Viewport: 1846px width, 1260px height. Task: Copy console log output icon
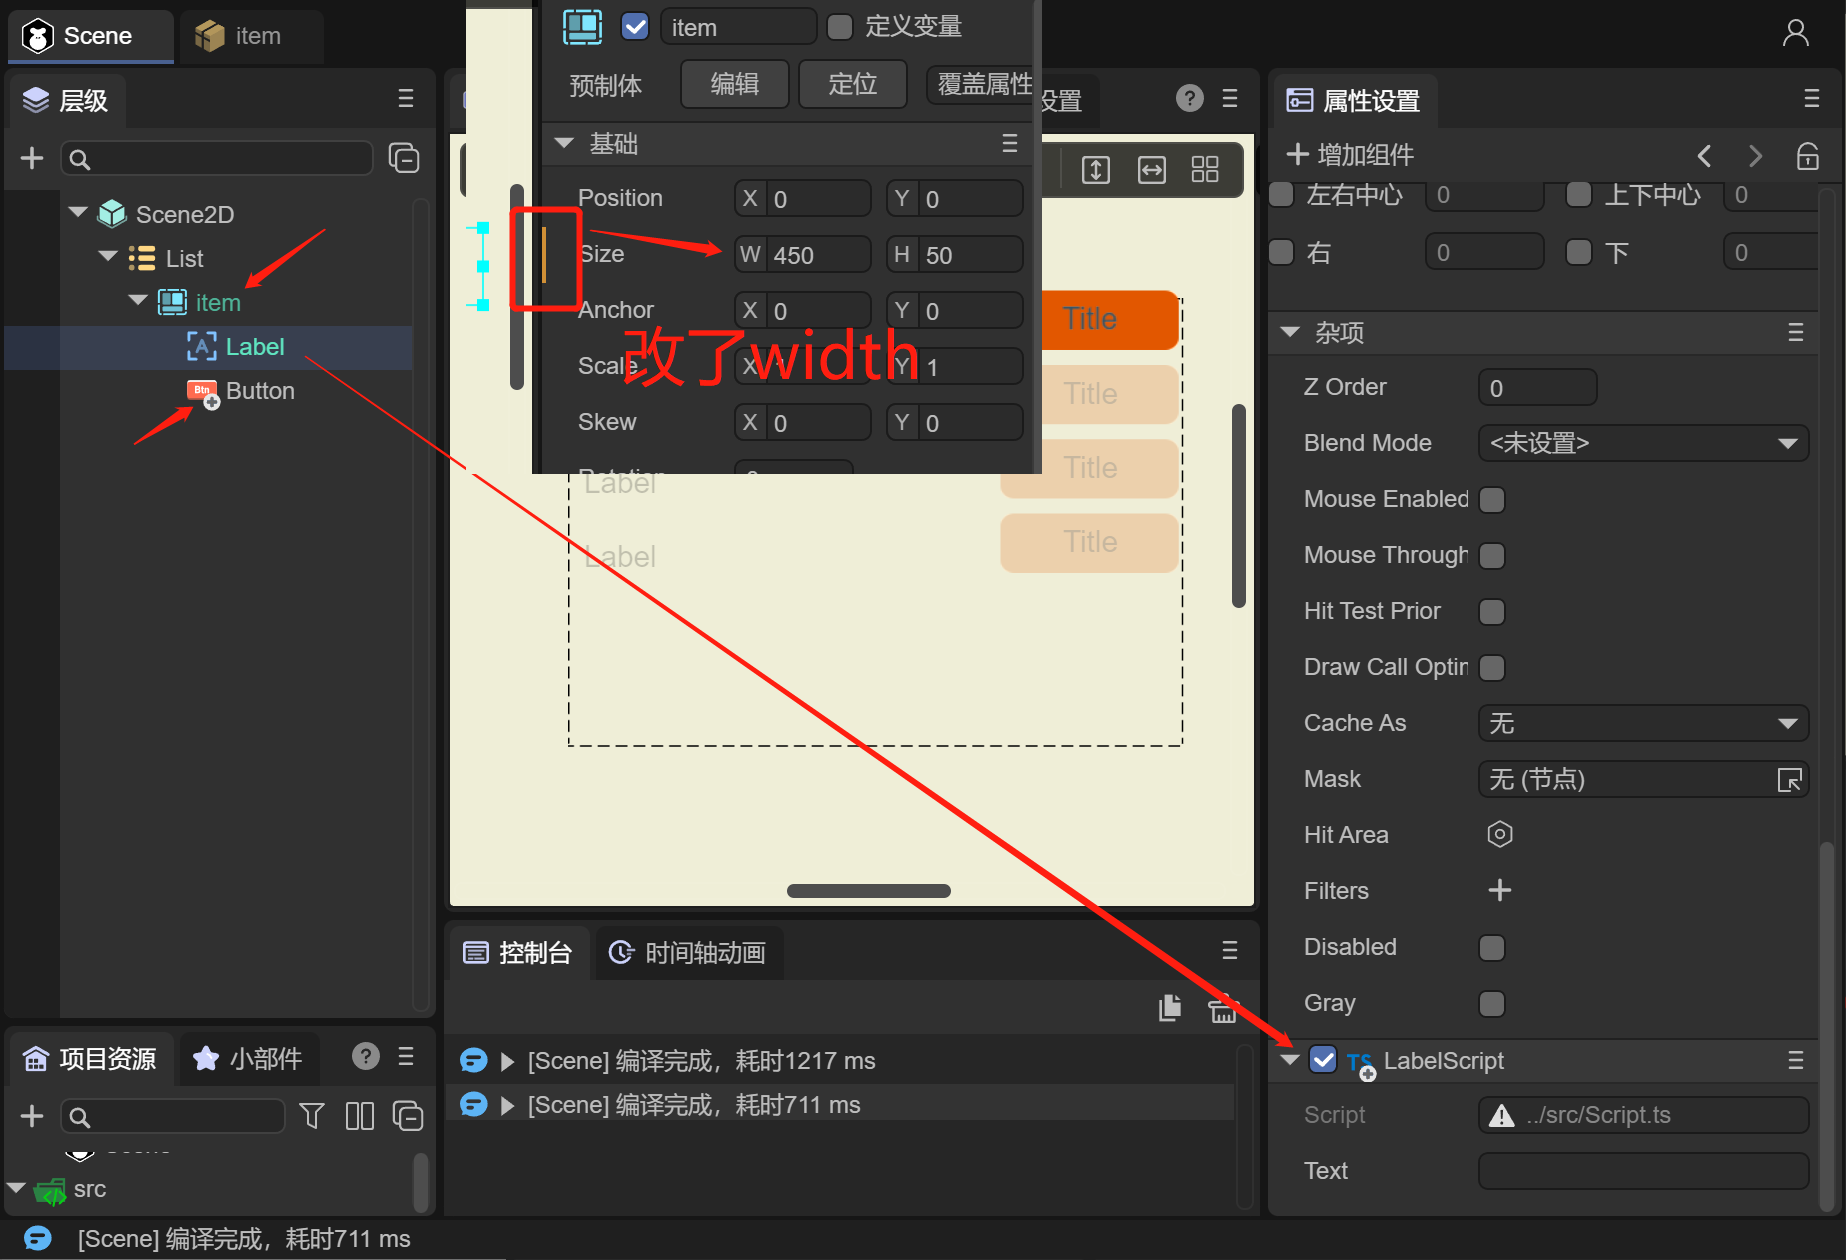1169,1009
